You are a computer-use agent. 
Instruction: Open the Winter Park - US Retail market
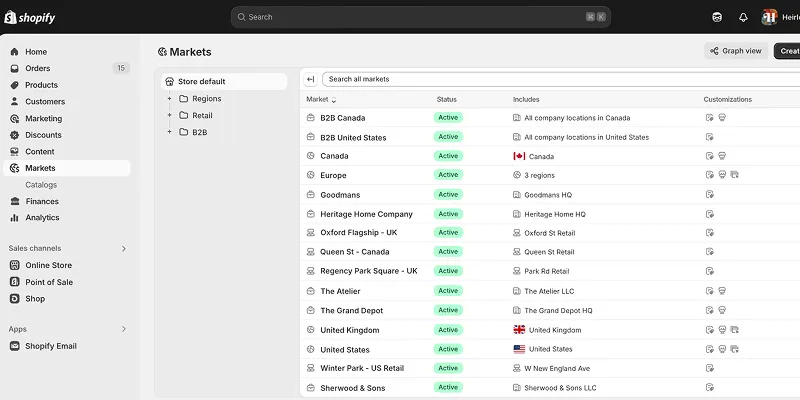pyautogui.click(x=362, y=368)
